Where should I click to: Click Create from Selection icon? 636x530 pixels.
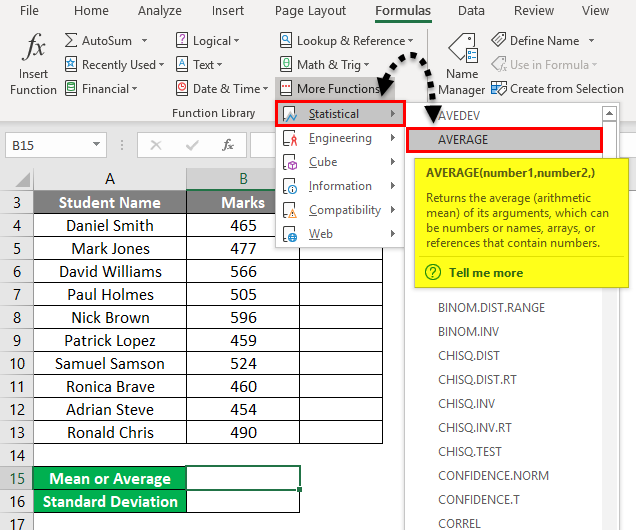(498, 88)
